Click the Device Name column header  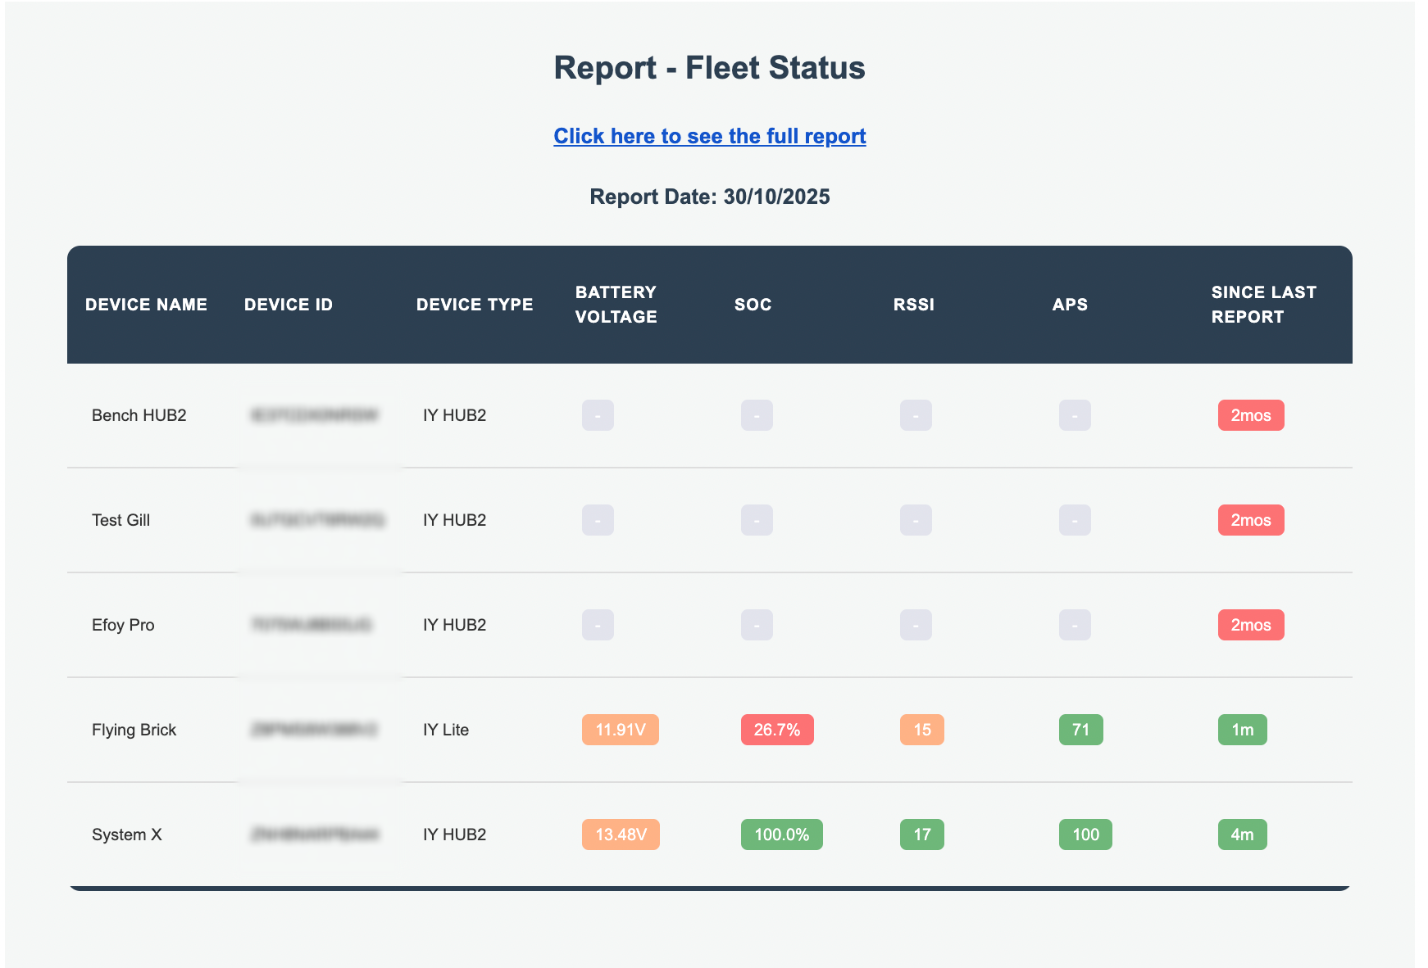(146, 304)
